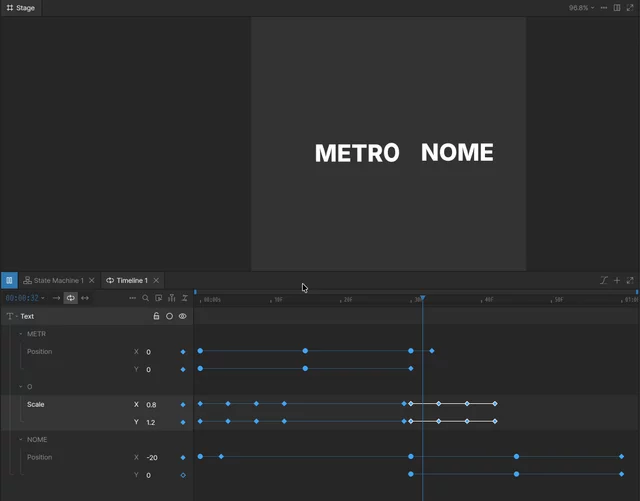Select the Timeline 1 tab

click(x=127, y=281)
